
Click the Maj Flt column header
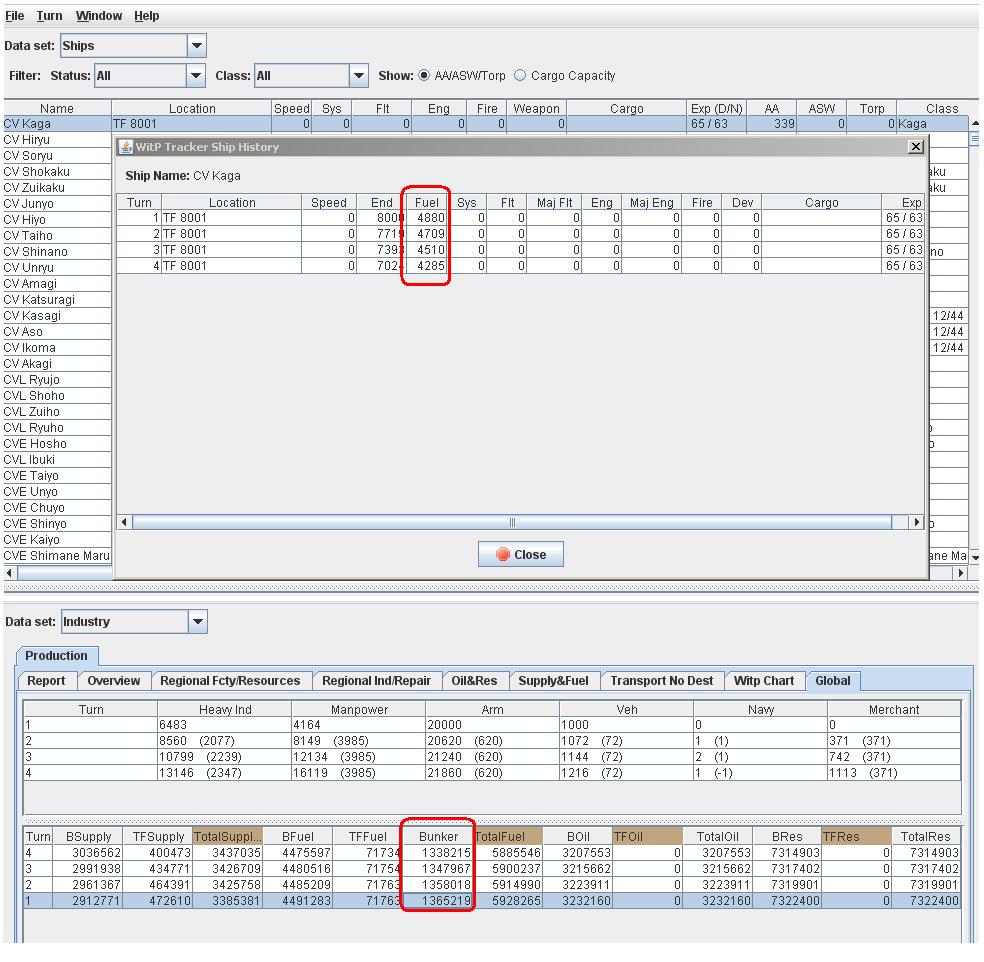coord(555,203)
